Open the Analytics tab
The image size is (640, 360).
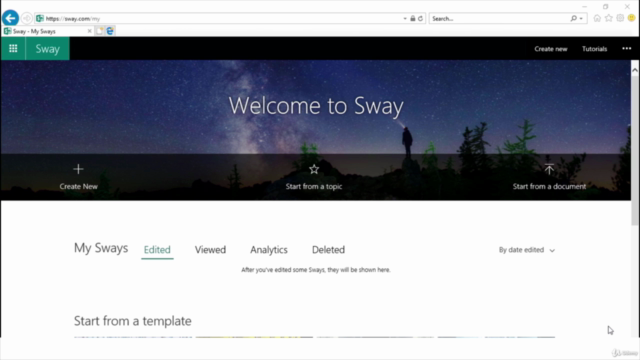coord(269,250)
